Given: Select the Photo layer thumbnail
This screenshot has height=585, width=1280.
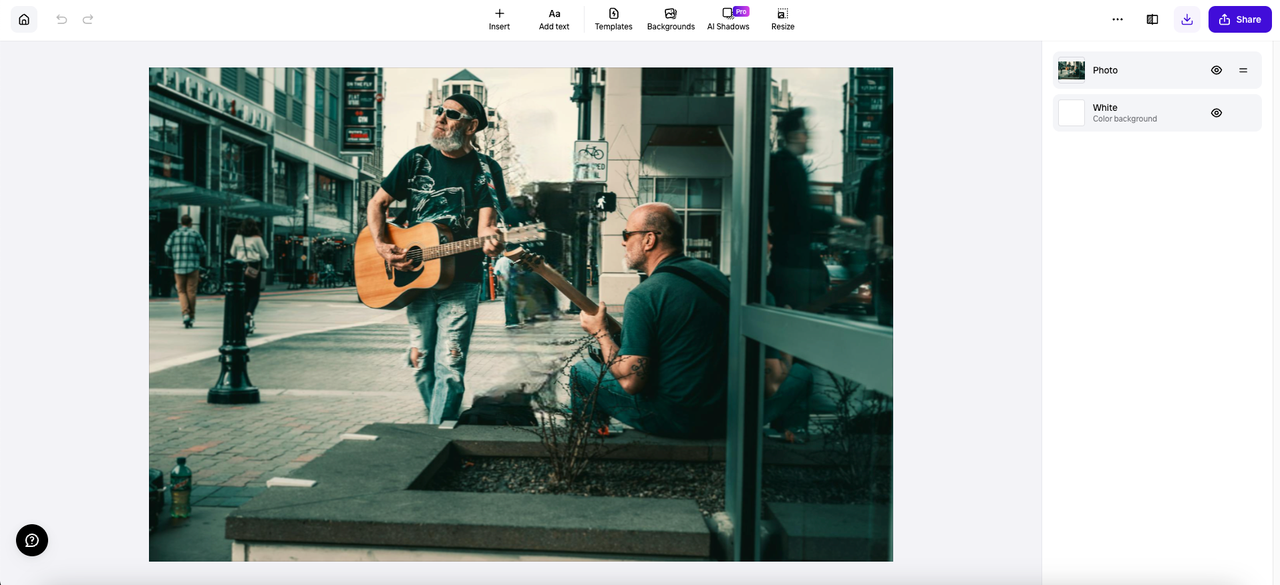Looking at the screenshot, I should pyautogui.click(x=1071, y=70).
